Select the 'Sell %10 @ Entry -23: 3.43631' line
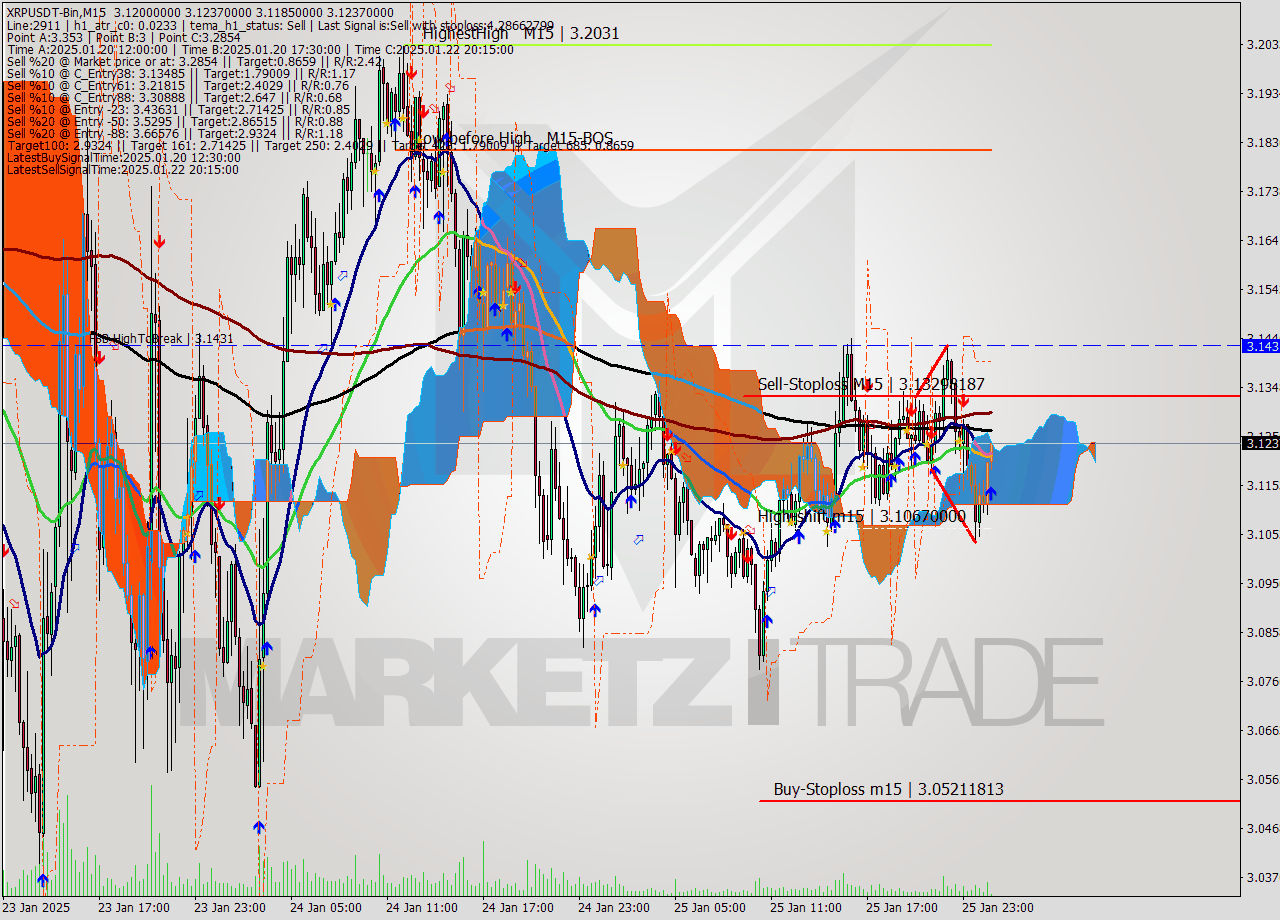1280x920 pixels. point(178,109)
